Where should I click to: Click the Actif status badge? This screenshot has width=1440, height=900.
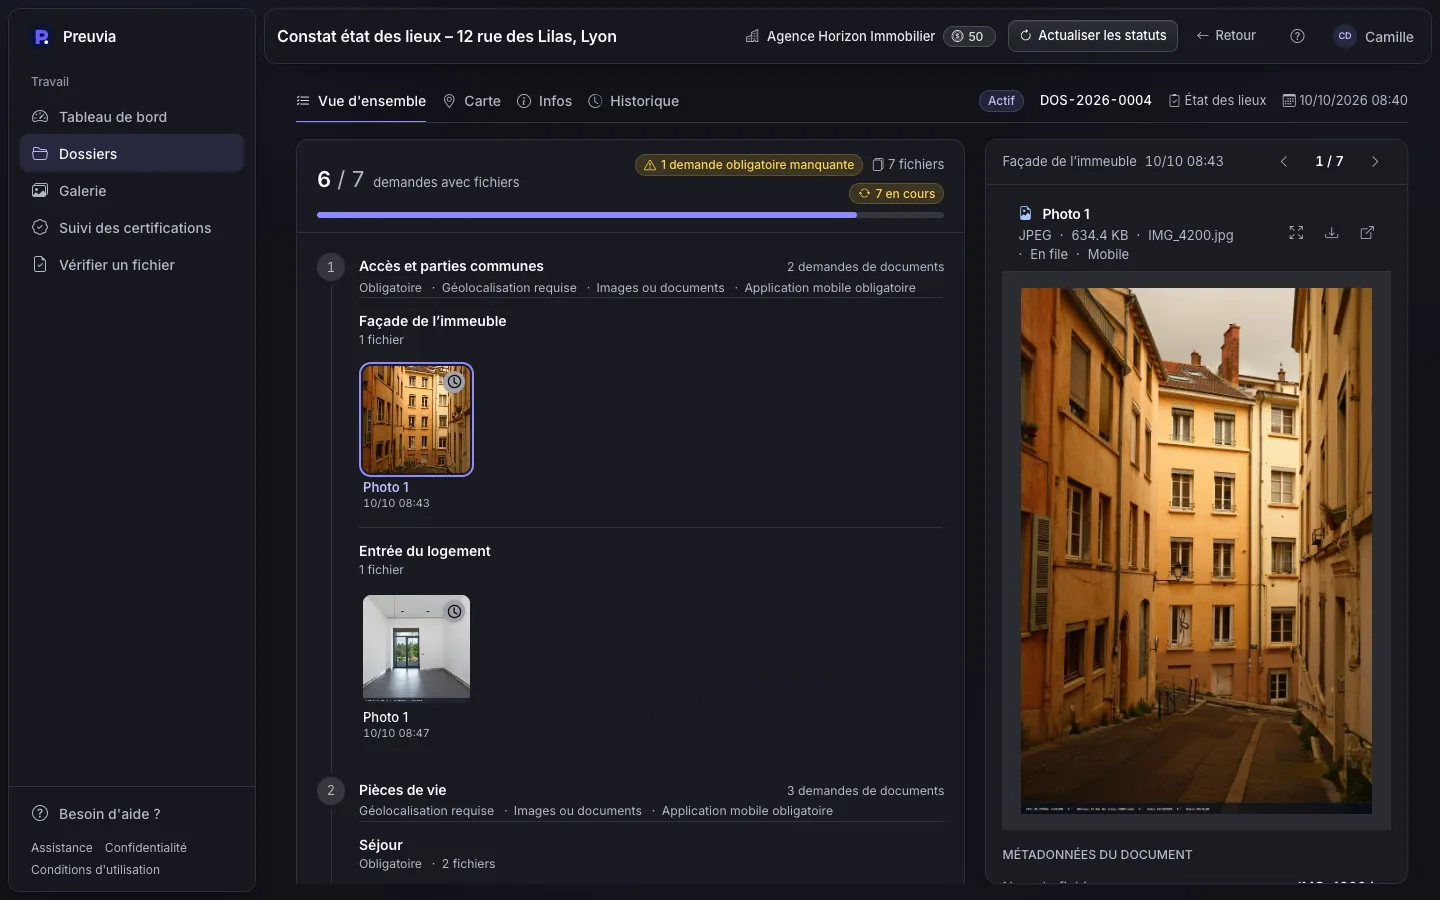point(1001,101)
